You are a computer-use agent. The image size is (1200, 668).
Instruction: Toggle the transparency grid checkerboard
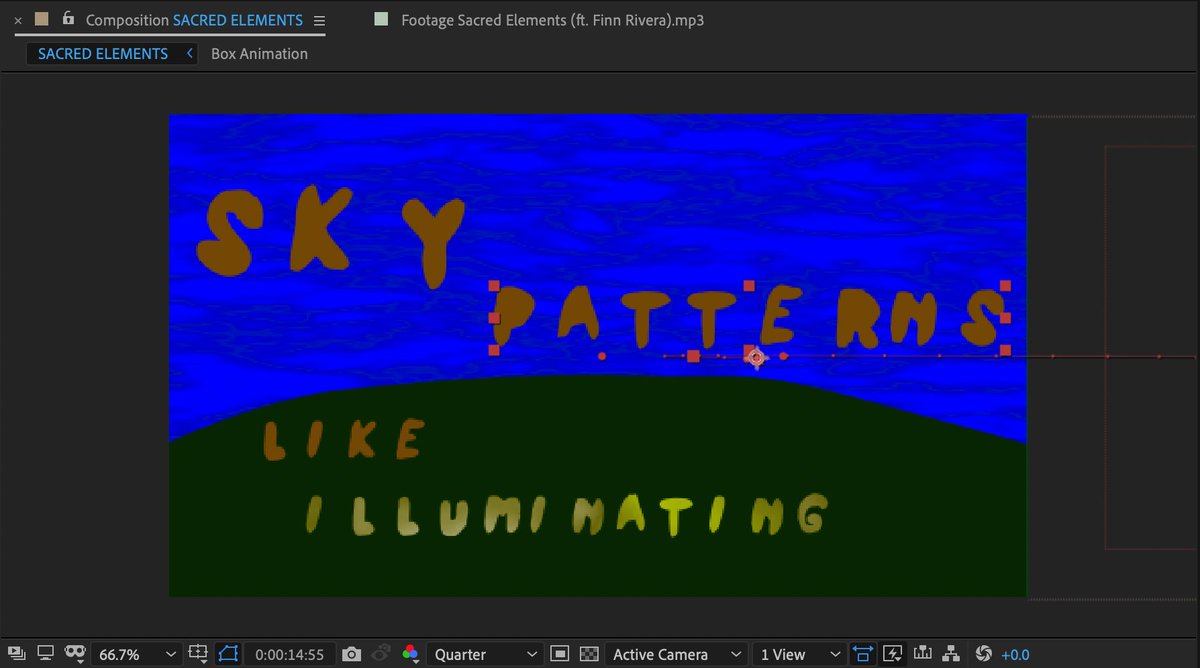point(589,654)
